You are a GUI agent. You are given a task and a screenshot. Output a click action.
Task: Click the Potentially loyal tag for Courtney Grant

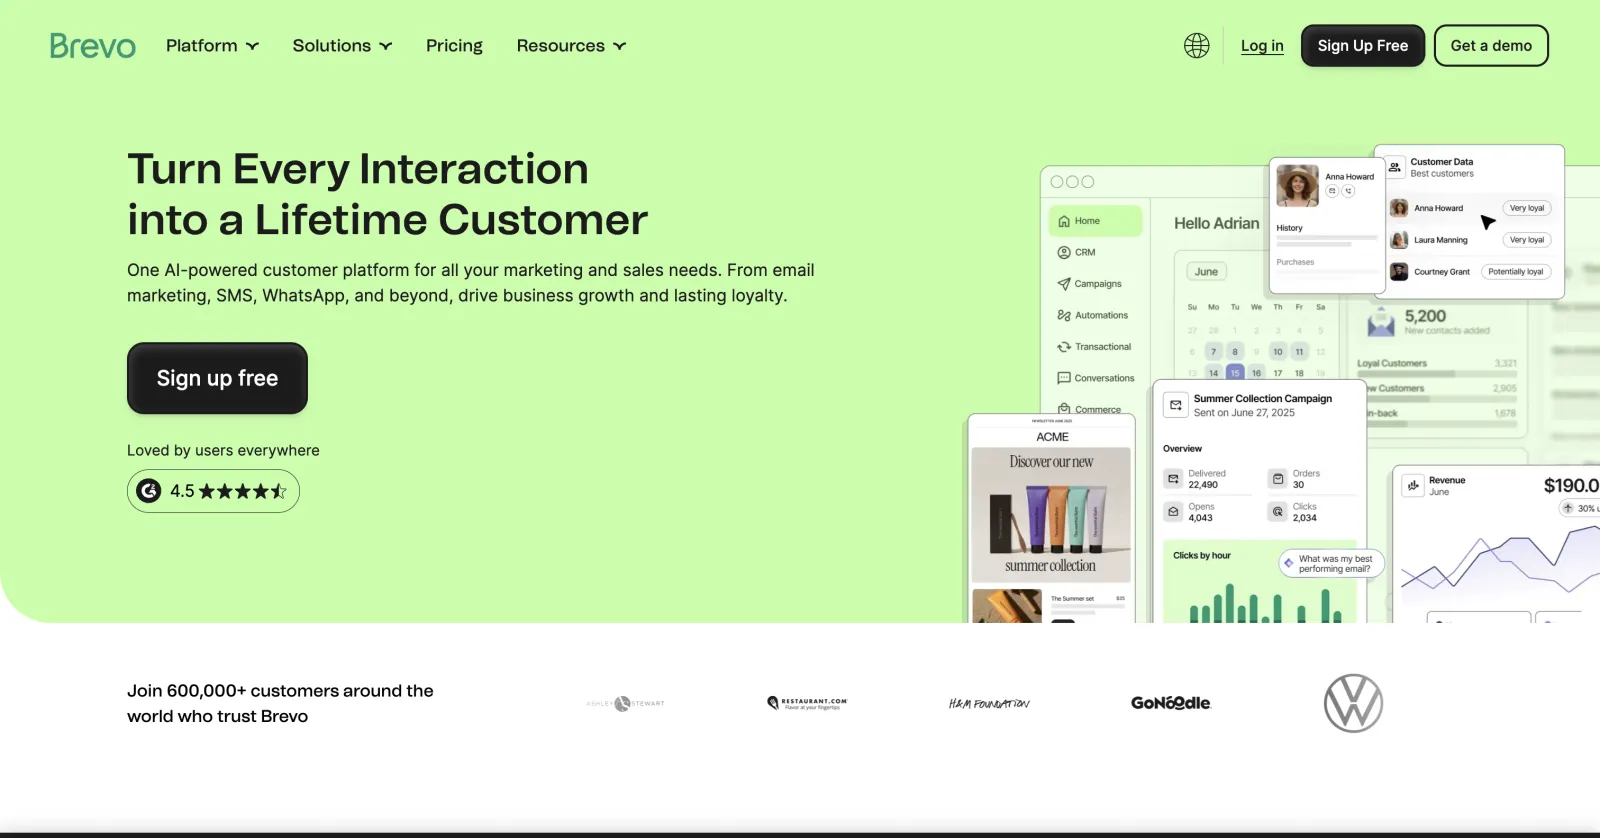[1516, 272]
